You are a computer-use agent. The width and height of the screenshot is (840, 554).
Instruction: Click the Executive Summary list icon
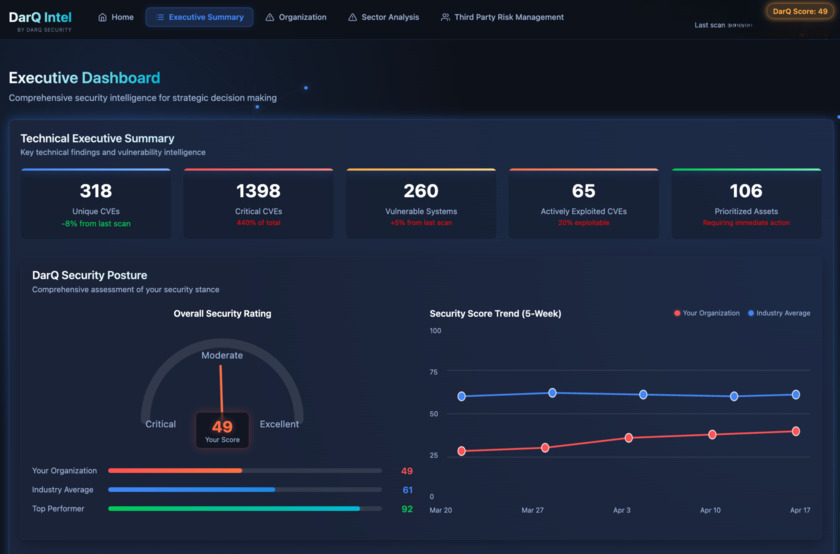coord(160,17)
